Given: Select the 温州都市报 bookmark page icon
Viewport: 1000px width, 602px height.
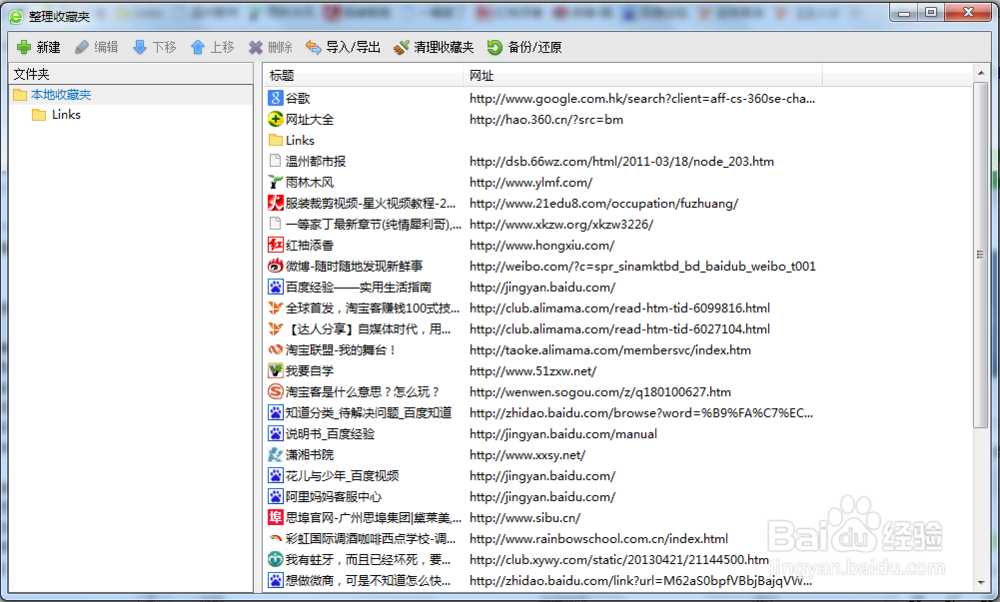Looking at the screenshot, I should 276,161.
